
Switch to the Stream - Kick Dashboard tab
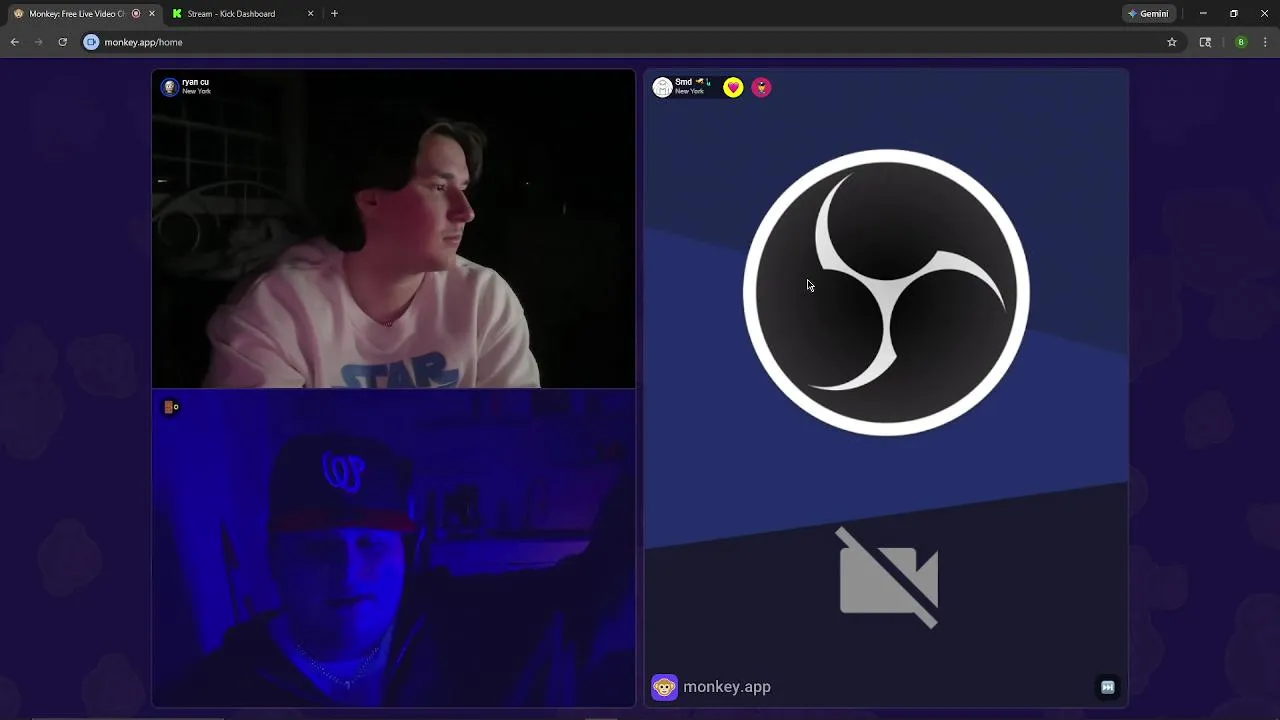(x=242, y=14)
